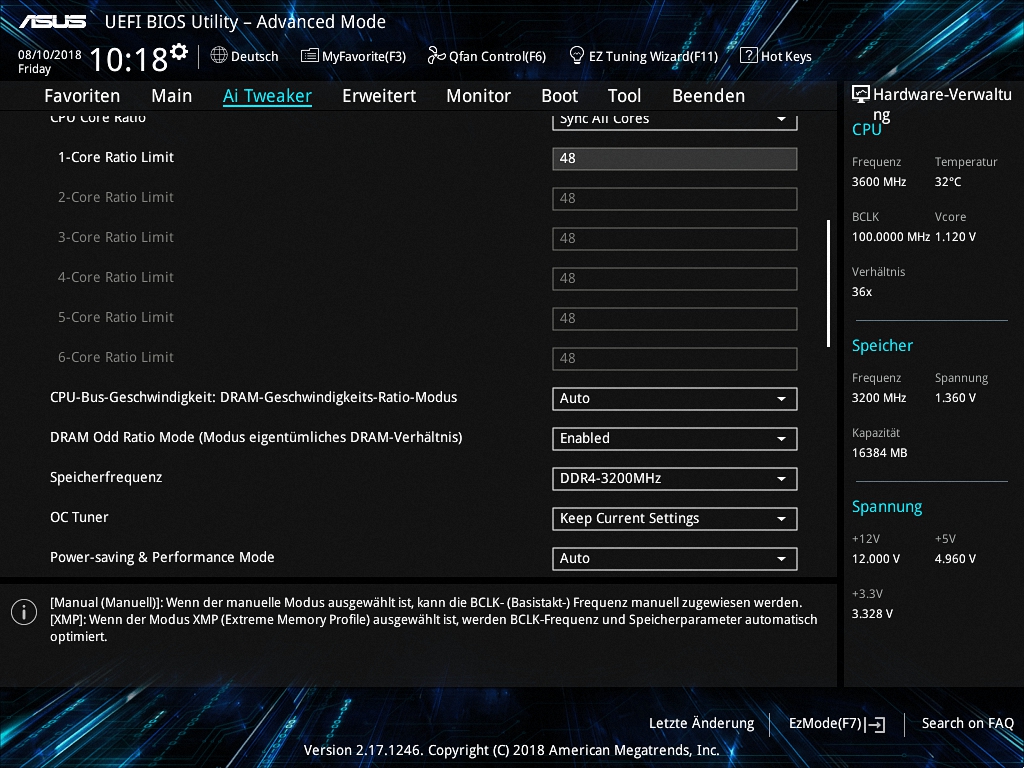Click the globe language icon
Image resolution: width=1024 pixels, height=768 pixels.
219,55
